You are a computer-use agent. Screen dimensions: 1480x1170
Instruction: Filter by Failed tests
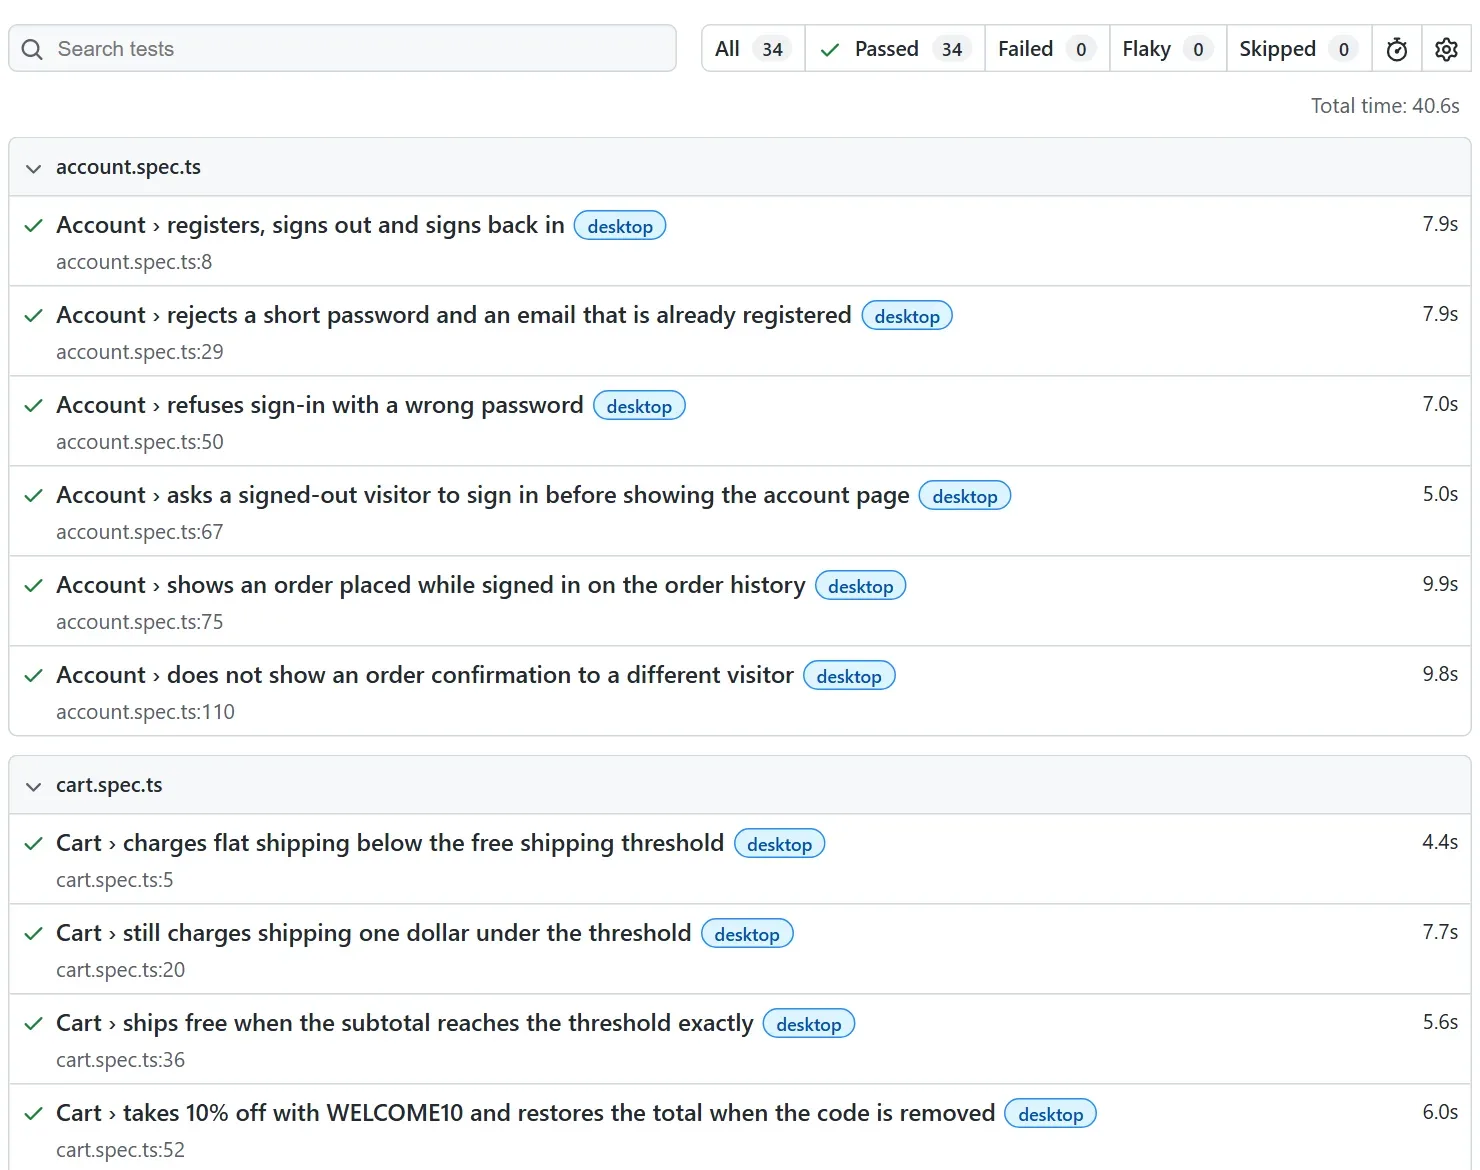[1047, 49]
